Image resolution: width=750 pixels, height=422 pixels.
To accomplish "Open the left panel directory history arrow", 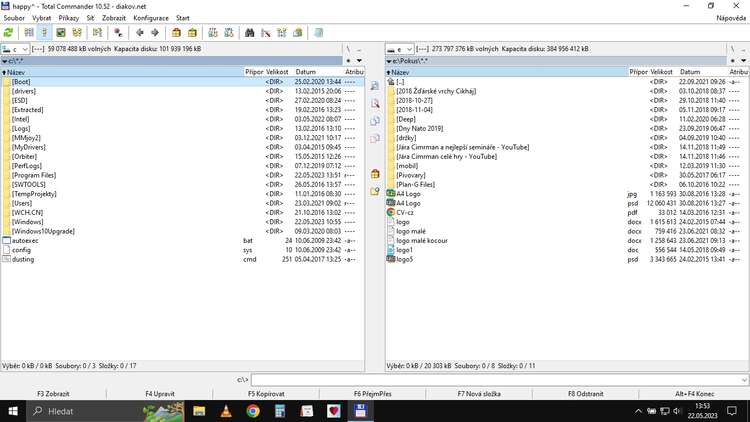I will [359, 61].
